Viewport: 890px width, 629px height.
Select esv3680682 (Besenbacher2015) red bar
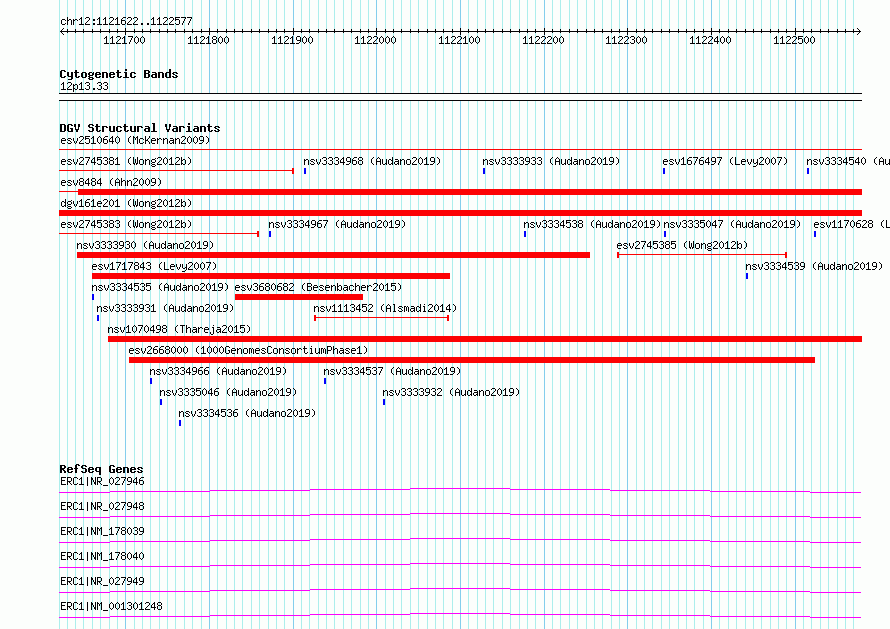299,297
